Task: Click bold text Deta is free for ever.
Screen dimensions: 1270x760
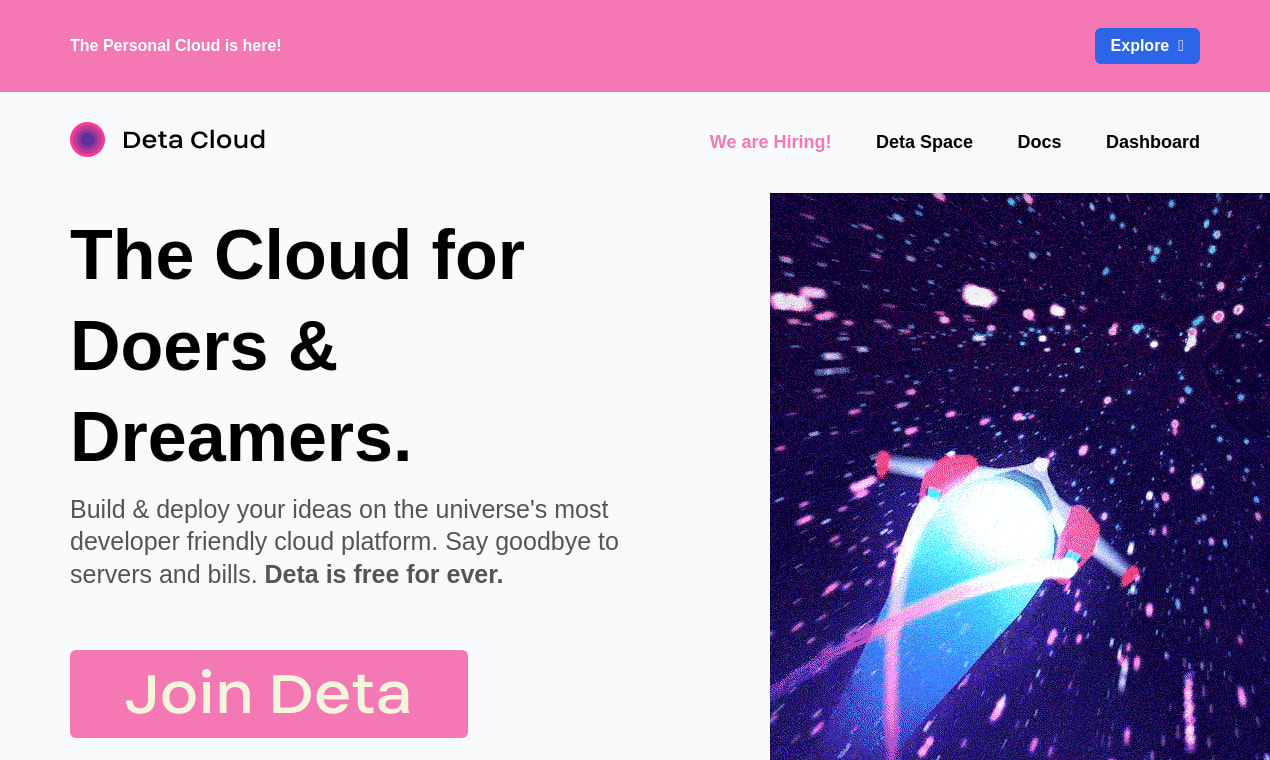Action: tap(384, 574)
